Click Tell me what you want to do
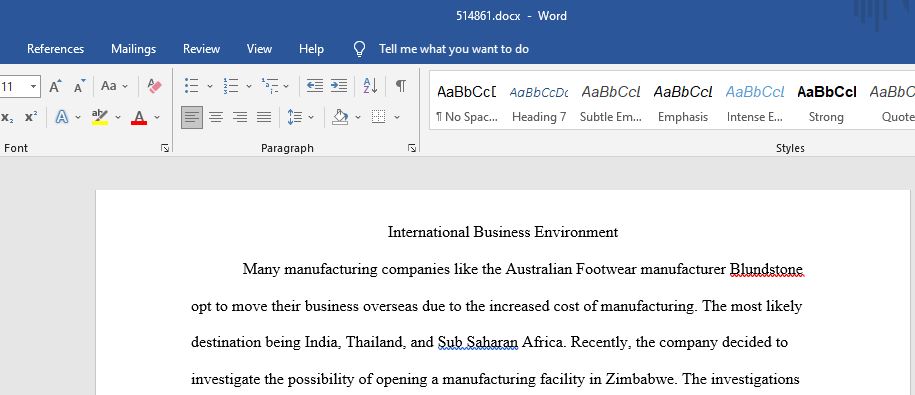This screenshot has width=915, height=395. point(454,49)
